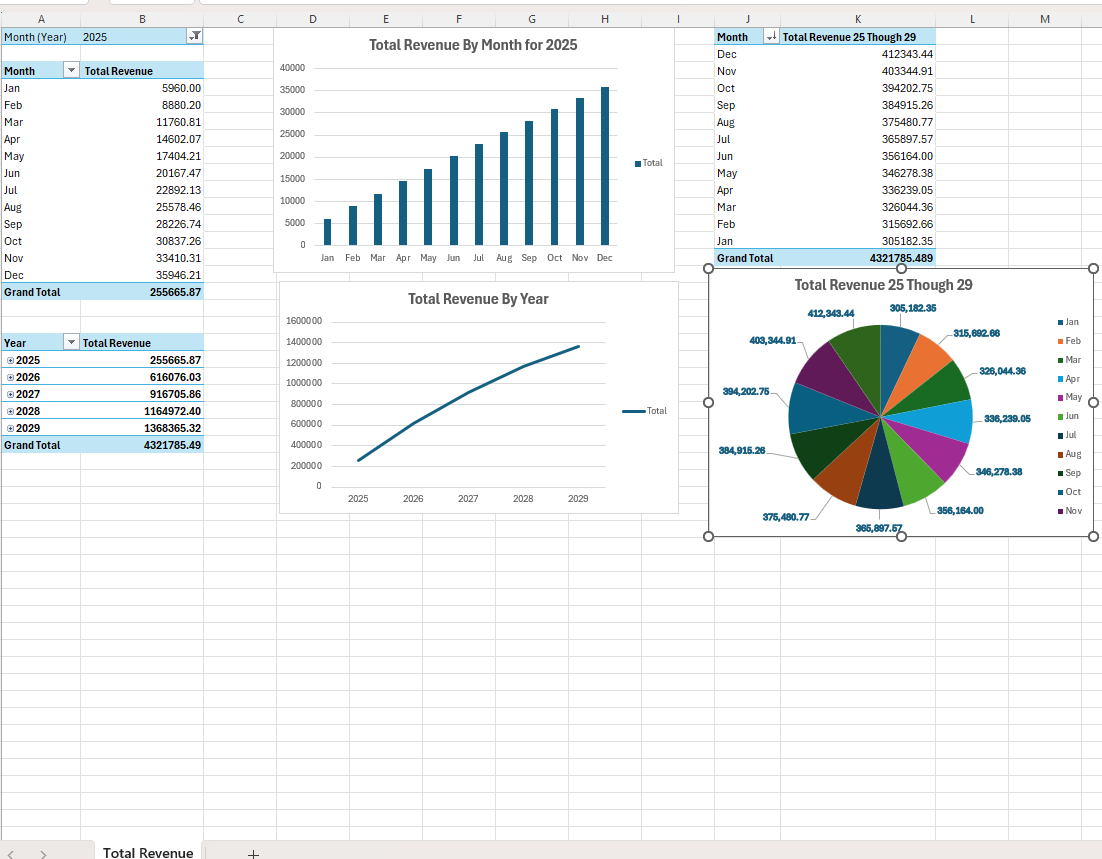The height and width of the screenshot is (859, 1102).
Task: Click the Apr legend entry in pie chart
Action: tap(1068, 379)
